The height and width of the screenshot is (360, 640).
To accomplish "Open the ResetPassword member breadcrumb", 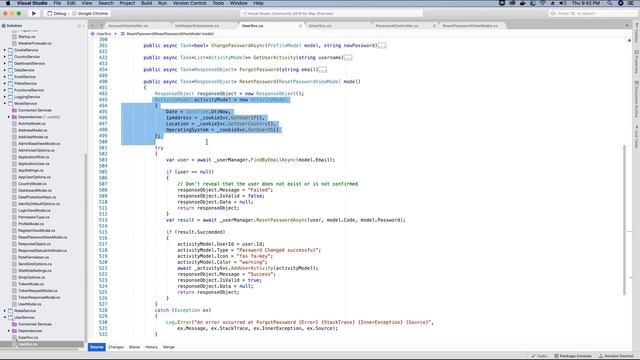I will [x=168, y=34].
